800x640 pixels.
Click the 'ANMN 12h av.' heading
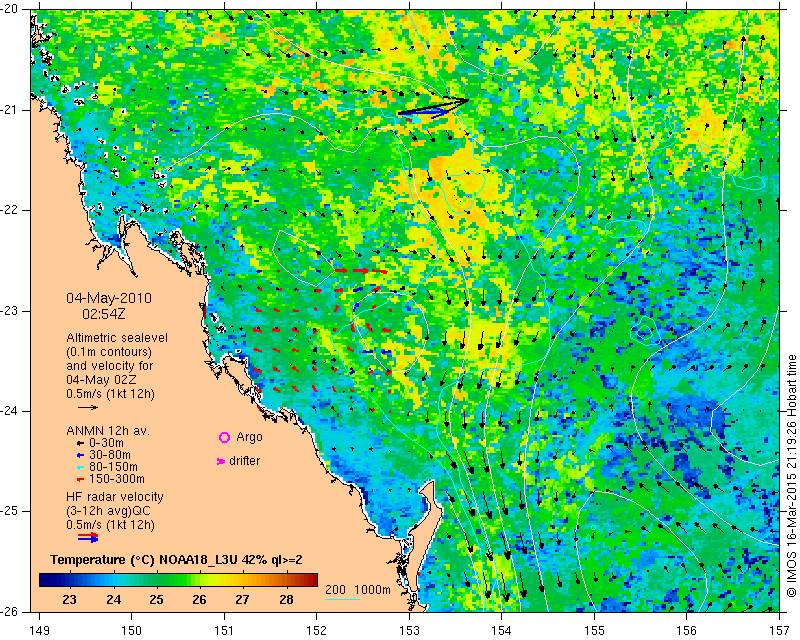click(108, 431)
